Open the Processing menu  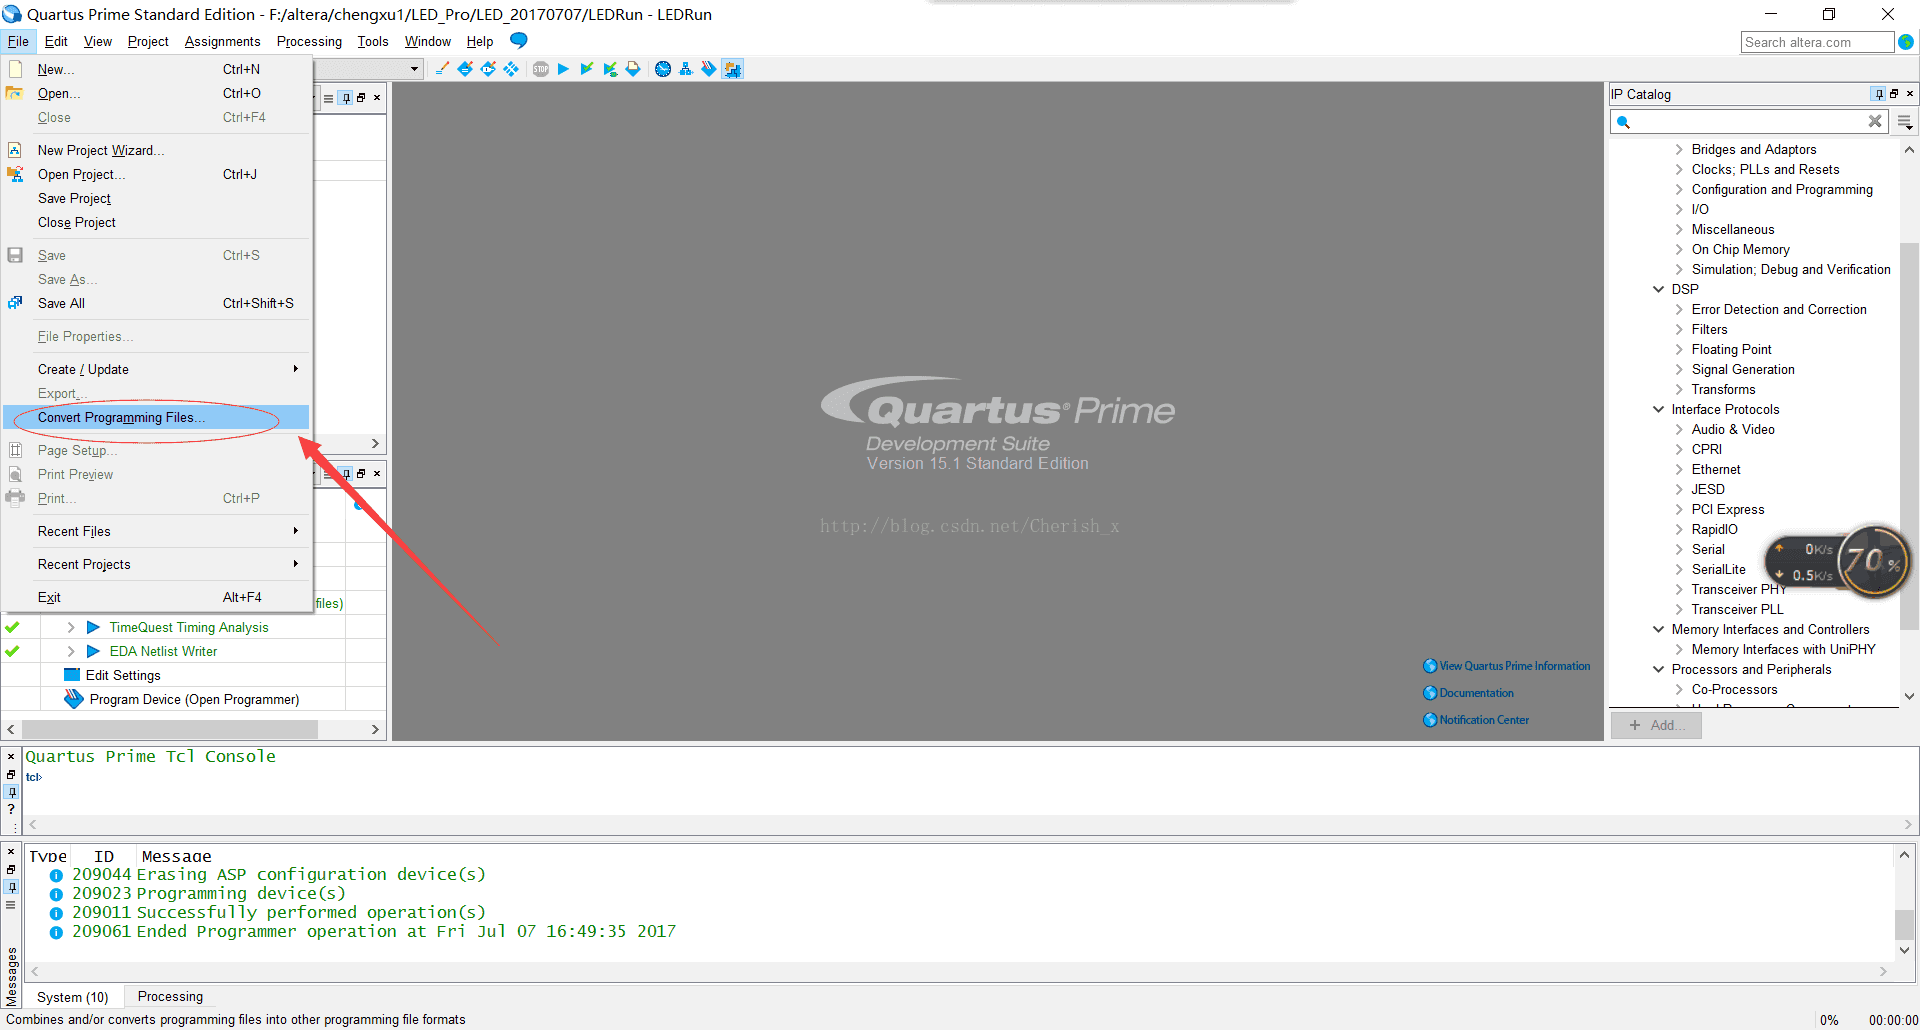(x=309, y=41)
